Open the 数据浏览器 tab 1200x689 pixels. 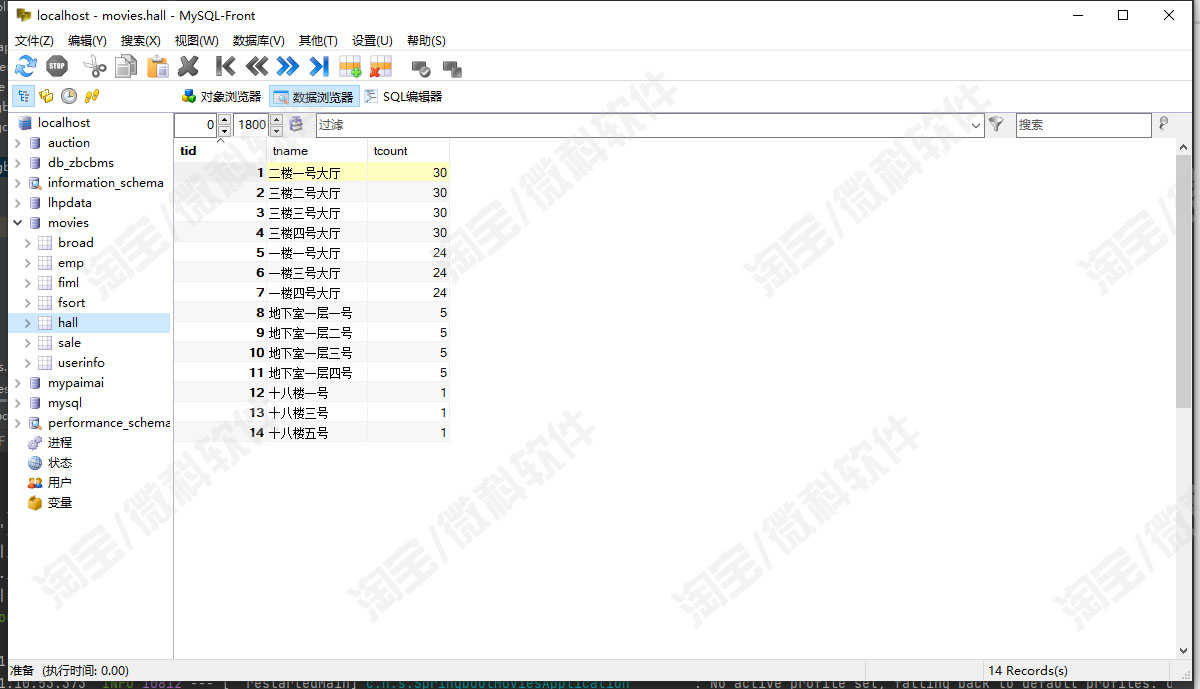click(x=313, y=97)
